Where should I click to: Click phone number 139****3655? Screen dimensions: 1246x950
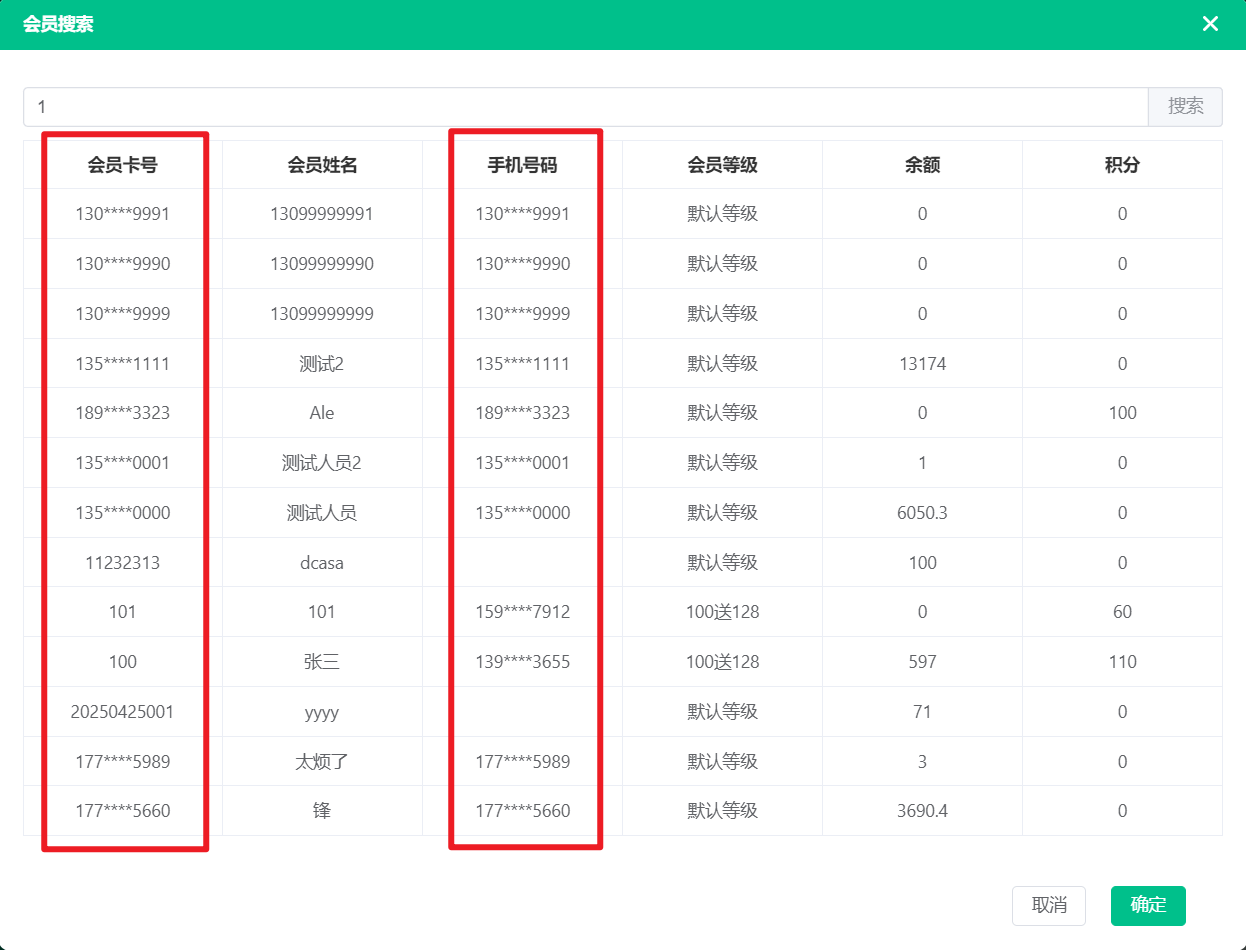522,662
